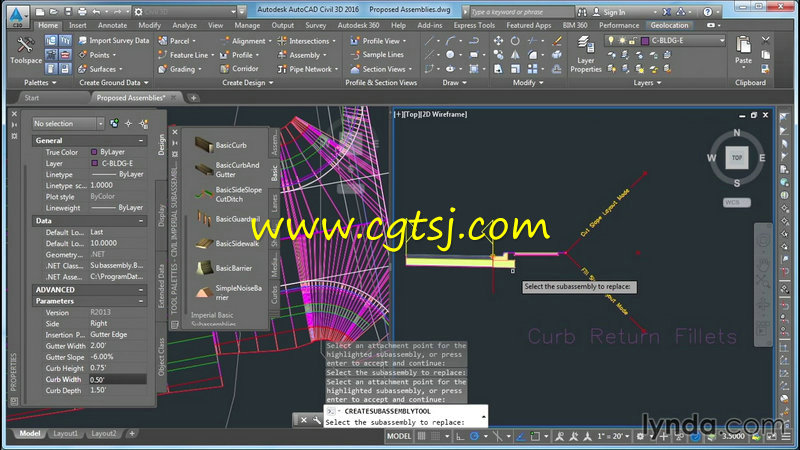This screenshot has height=450, width=800.
Task: Toggle polar tracking in status bar
Action: 474,436
